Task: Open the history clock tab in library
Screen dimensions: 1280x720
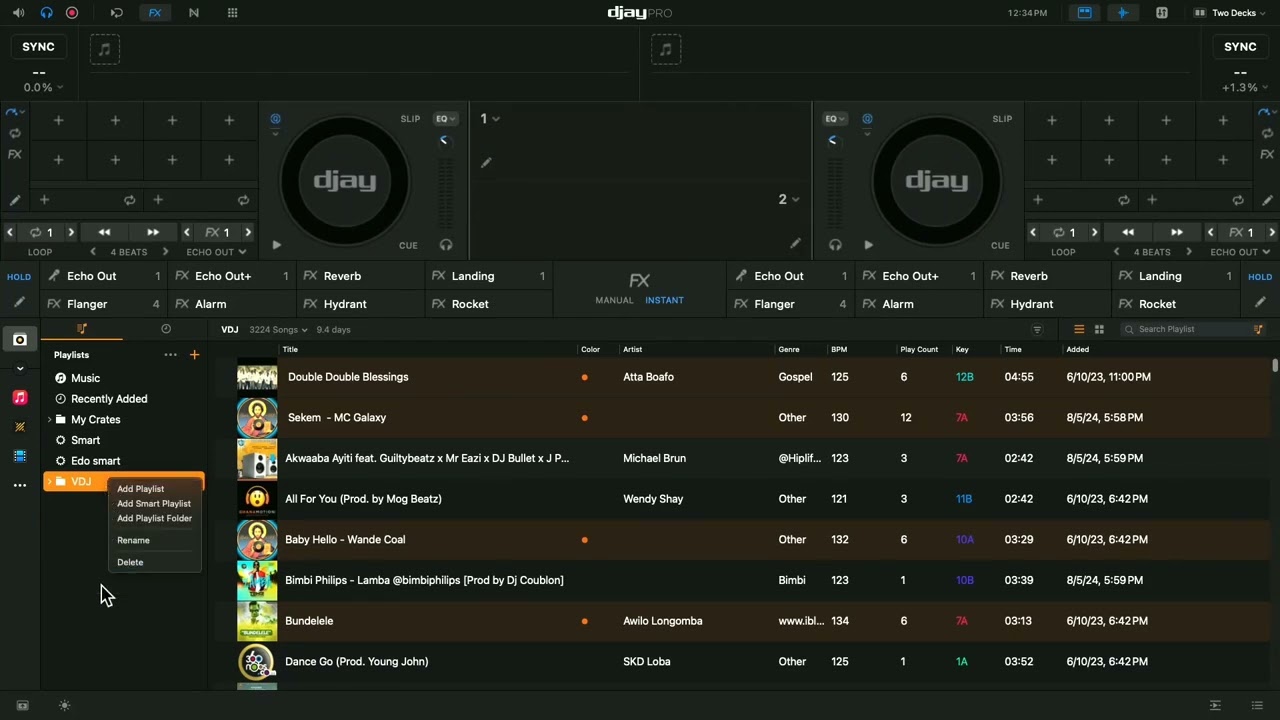Action: [x=166, y=329]
